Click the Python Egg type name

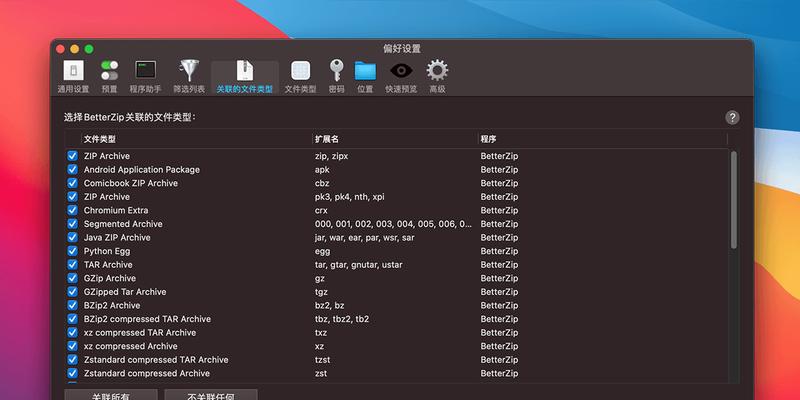[107, 251]
